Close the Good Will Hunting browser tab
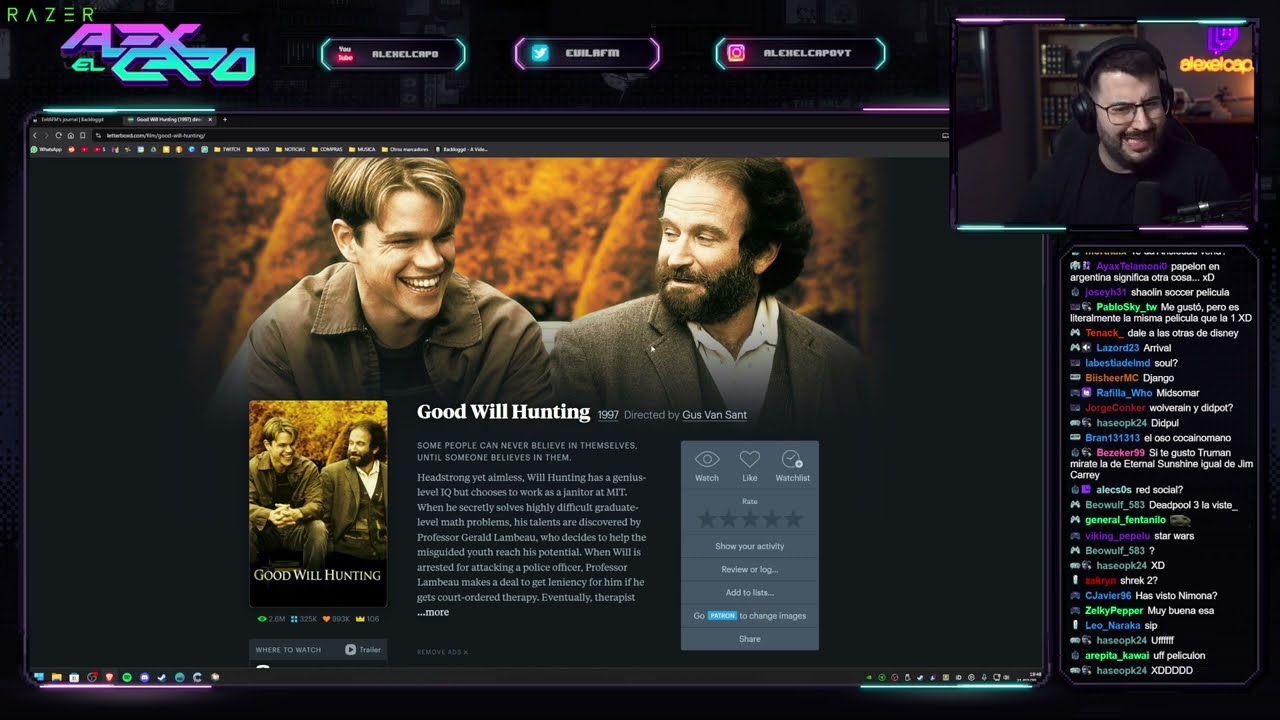The width and height of the screenshot is (1280, 720). [210, 120]
